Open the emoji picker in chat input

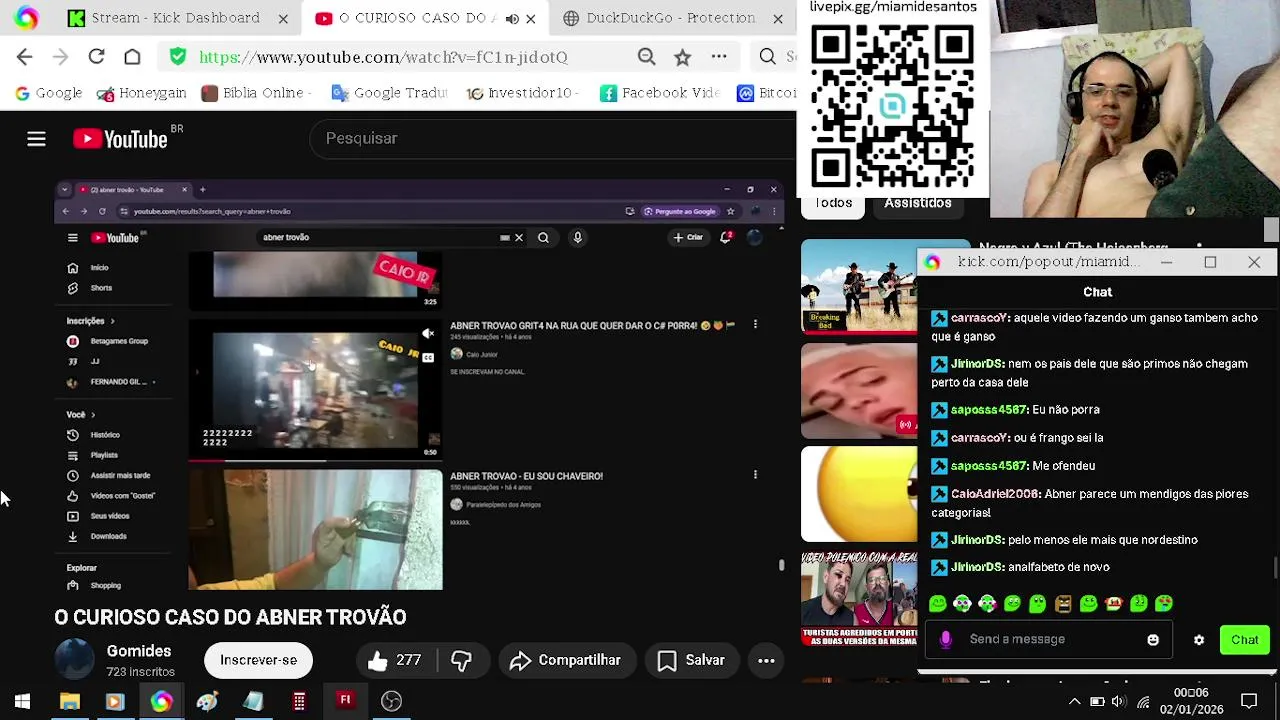pyautogui.click(x=1153, y=640)
